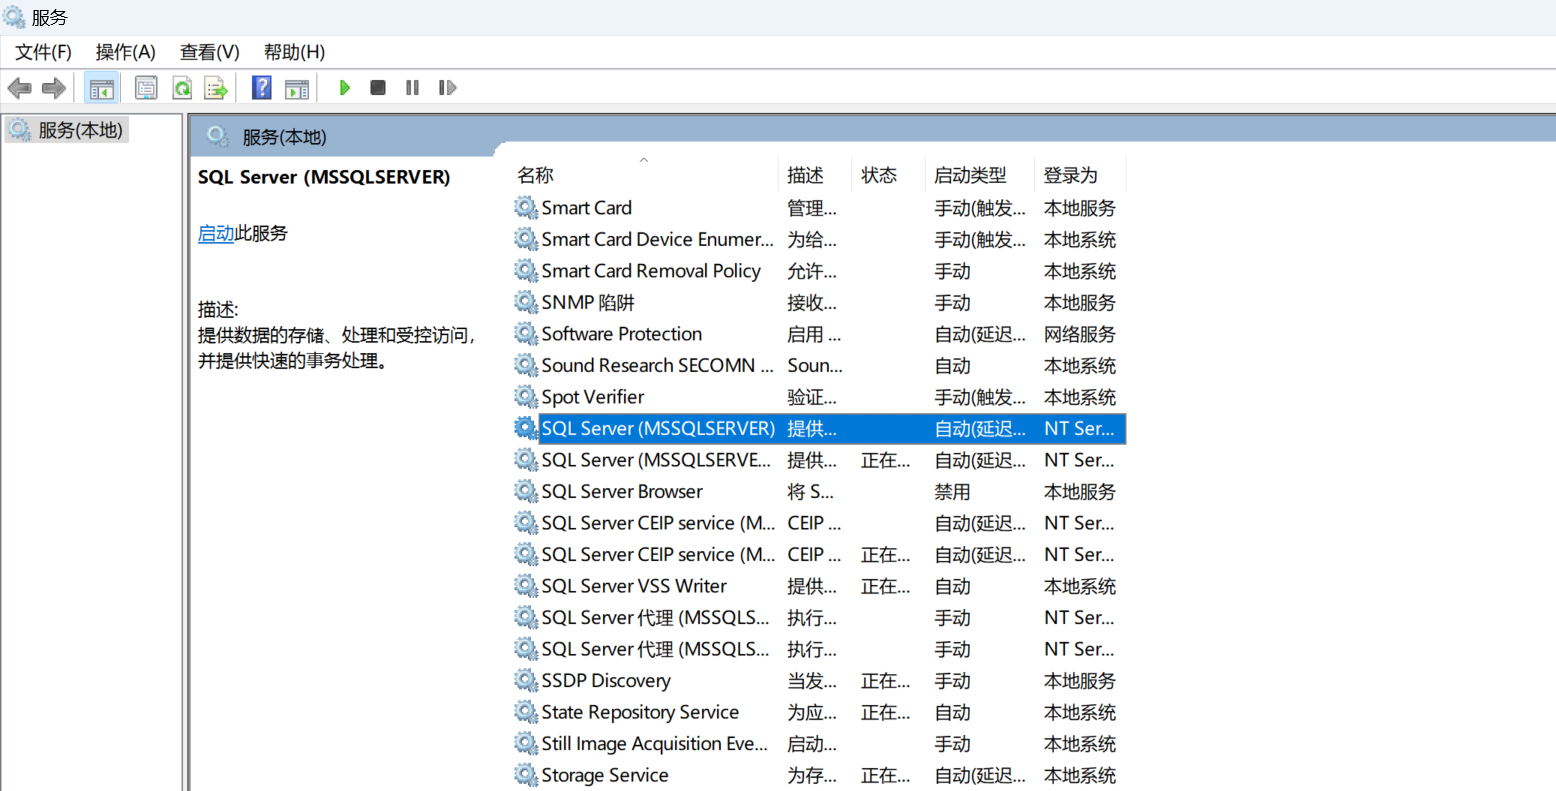Open the 查看(V) menu
The image size is (1556, 791).
208,51
